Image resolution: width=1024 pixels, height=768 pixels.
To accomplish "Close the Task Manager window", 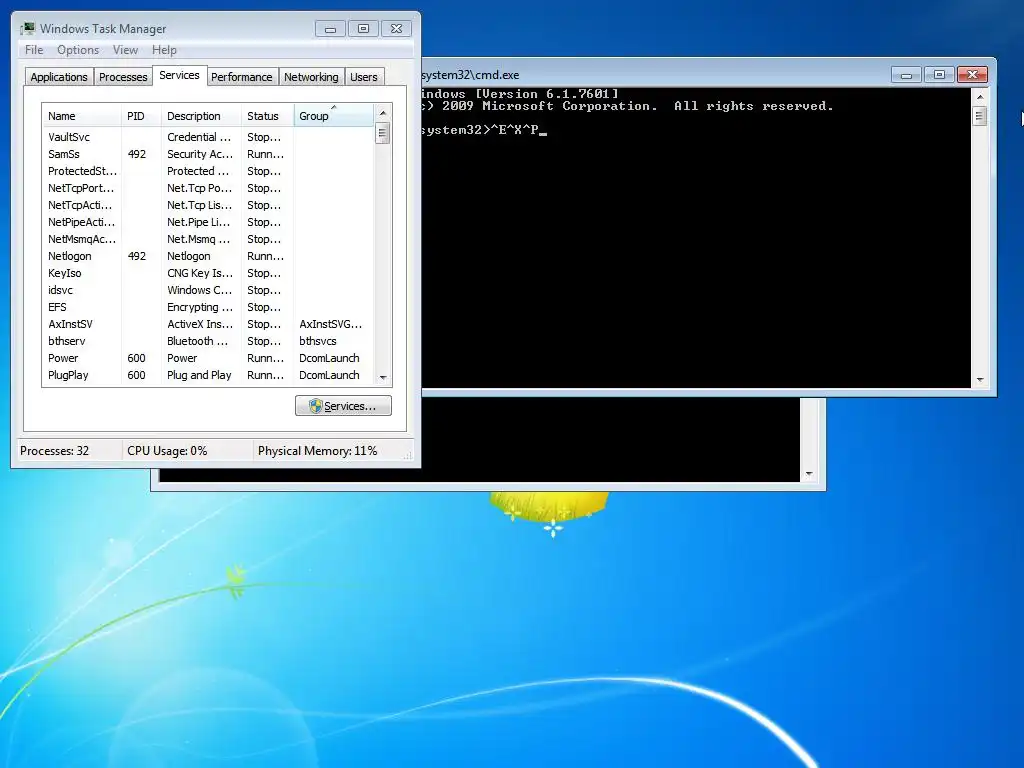I will (396, 29).
